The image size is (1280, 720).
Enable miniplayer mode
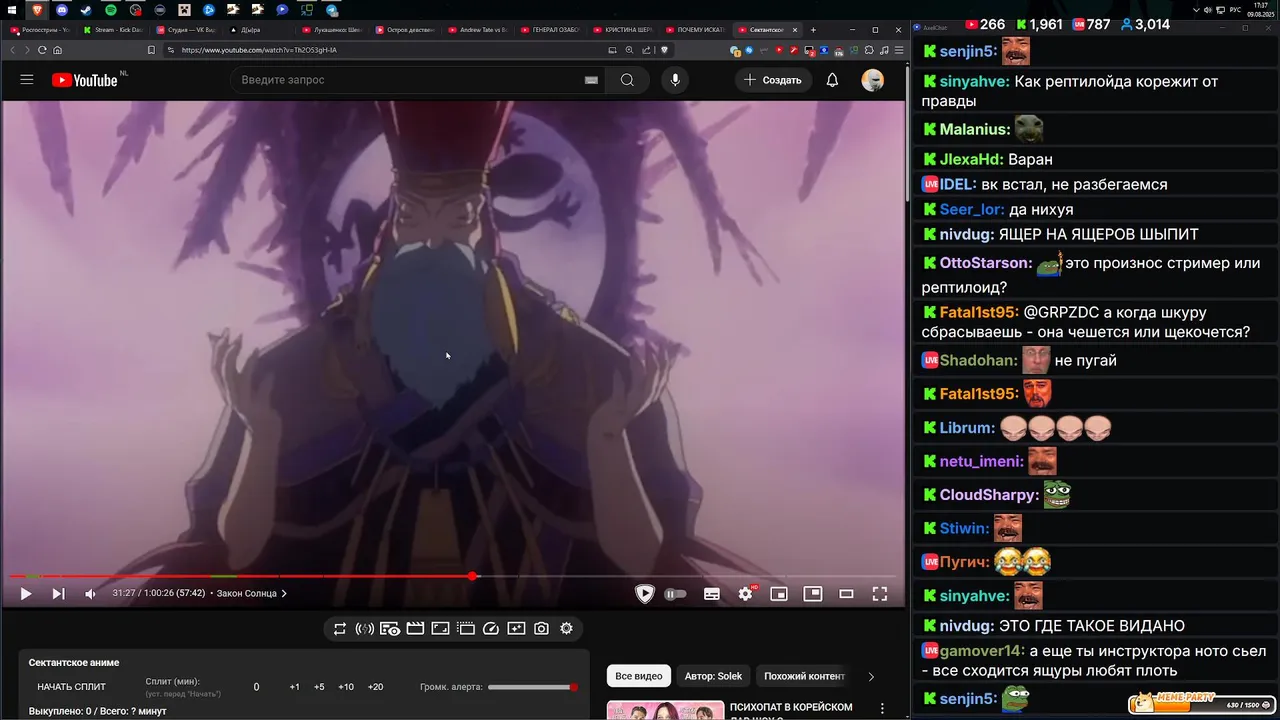point(779,594)
